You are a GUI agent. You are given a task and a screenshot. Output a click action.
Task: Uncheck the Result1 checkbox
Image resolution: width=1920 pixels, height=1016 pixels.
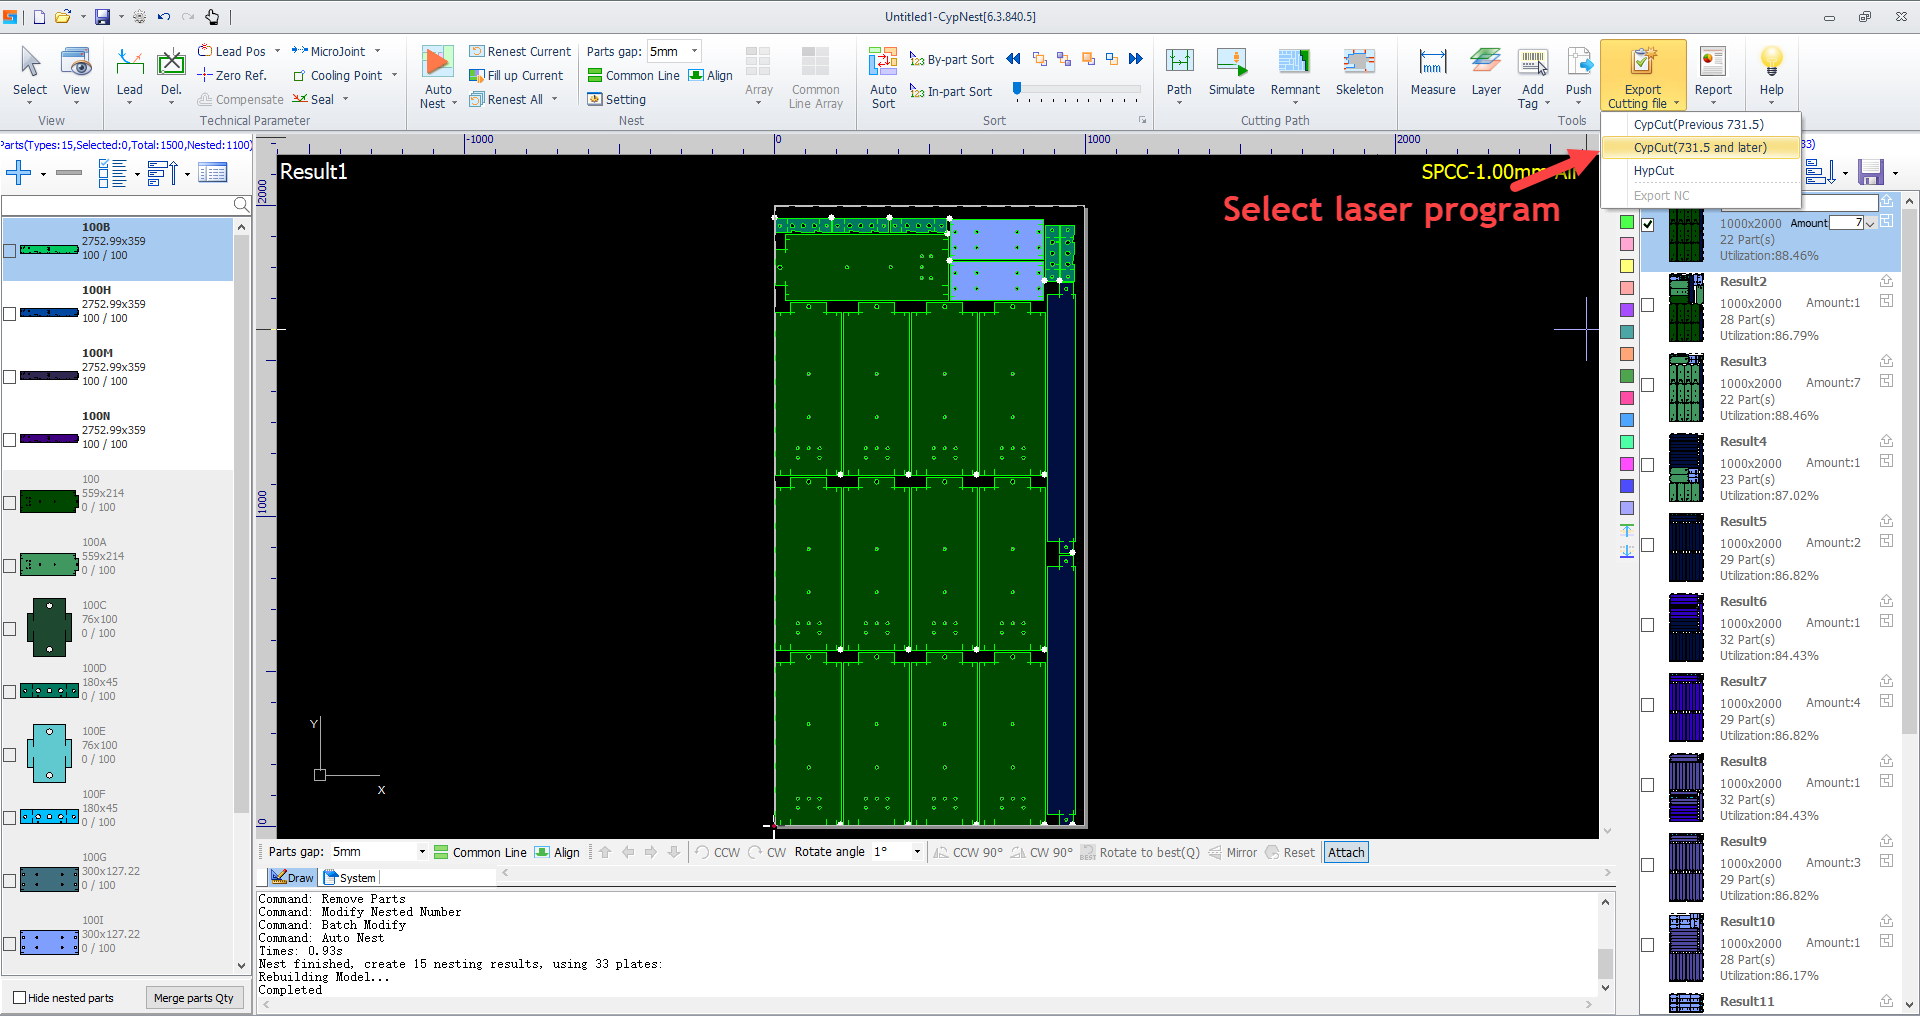(1648, 224)
